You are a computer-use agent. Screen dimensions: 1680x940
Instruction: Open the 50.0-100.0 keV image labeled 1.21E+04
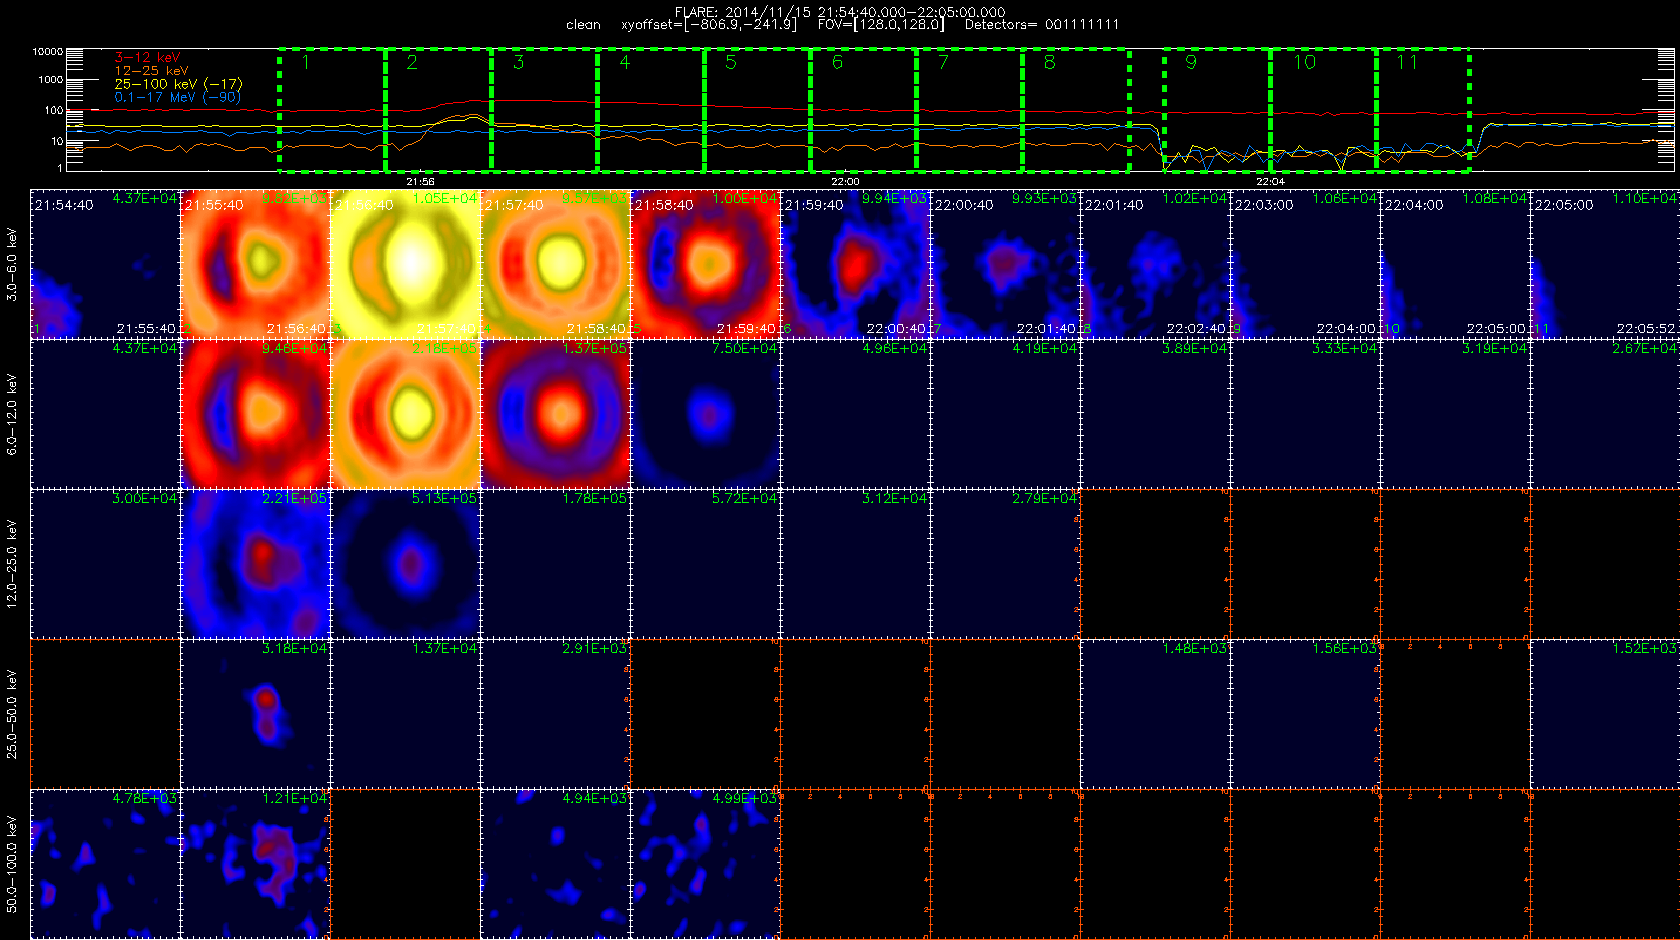[255, 864]
